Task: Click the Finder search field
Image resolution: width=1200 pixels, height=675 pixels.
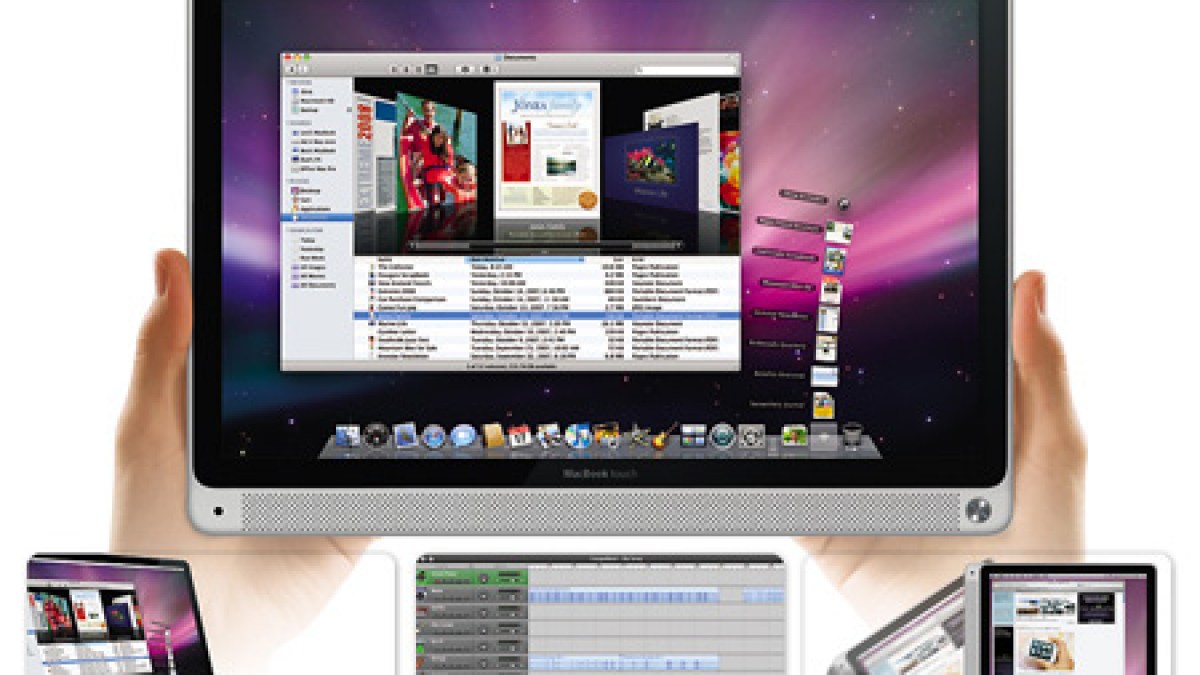Action: [x=685, y=69]
